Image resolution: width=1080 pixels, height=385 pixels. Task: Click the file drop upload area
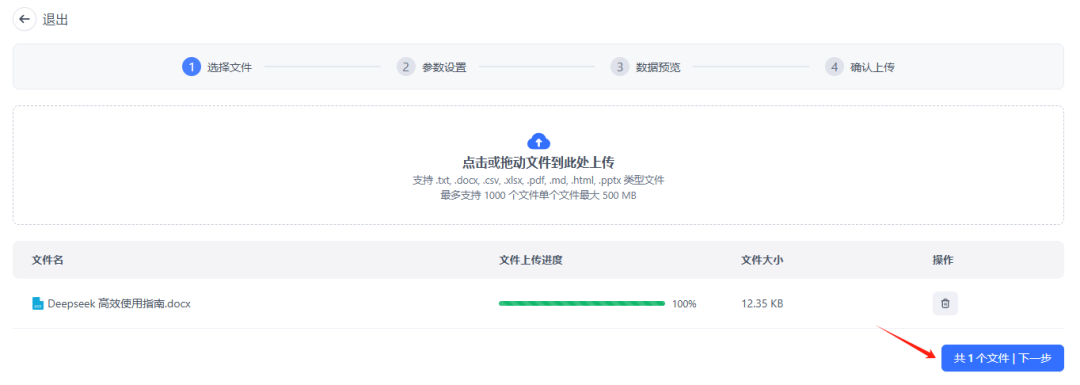pos(538,165)
